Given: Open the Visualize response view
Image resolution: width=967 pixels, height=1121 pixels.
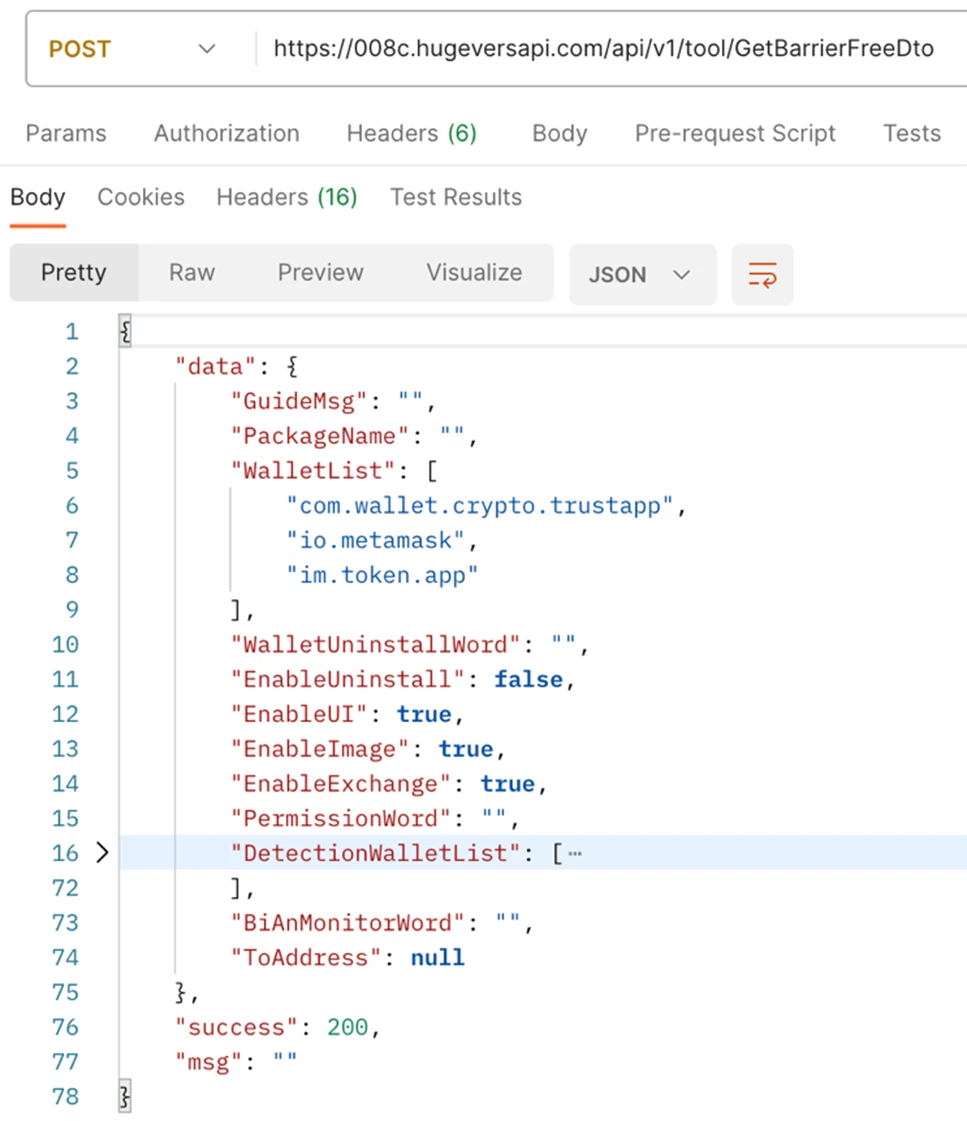Looking at the screenshot, I should click(474, 273).
